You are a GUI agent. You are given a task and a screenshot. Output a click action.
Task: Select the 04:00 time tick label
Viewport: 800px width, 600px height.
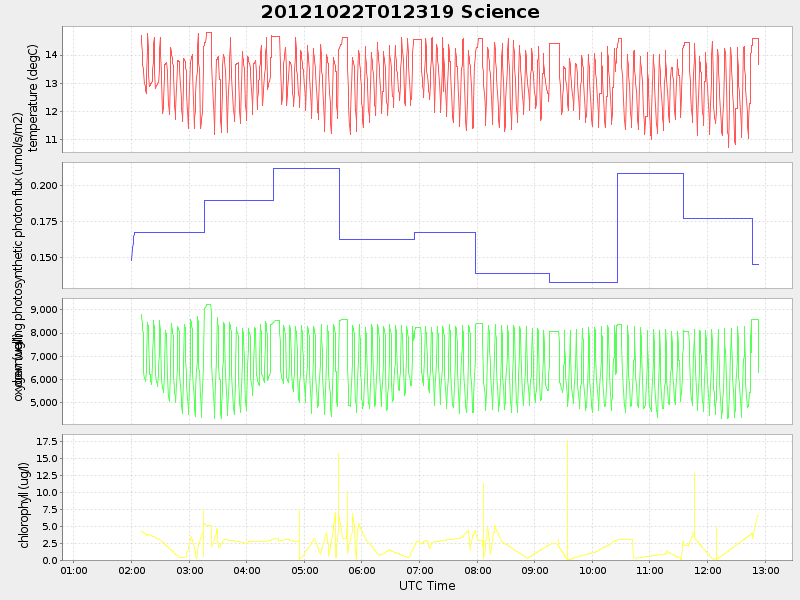tap(247, 570)
